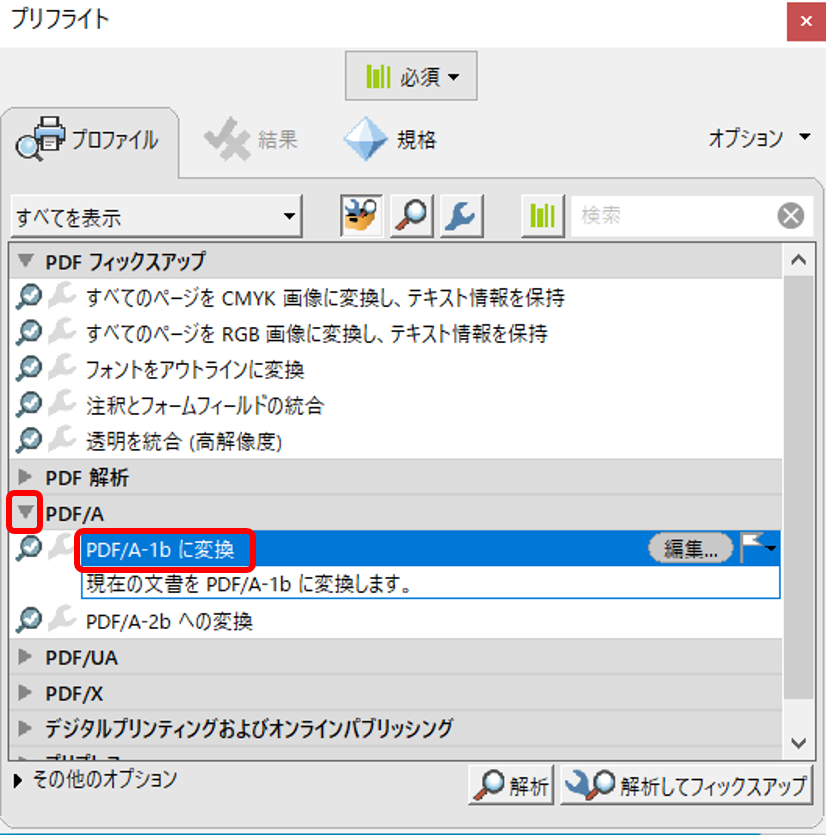Click the scroll down arrow in profile list
This screenshot has width=826, height=835.
[x=797, y=742]
